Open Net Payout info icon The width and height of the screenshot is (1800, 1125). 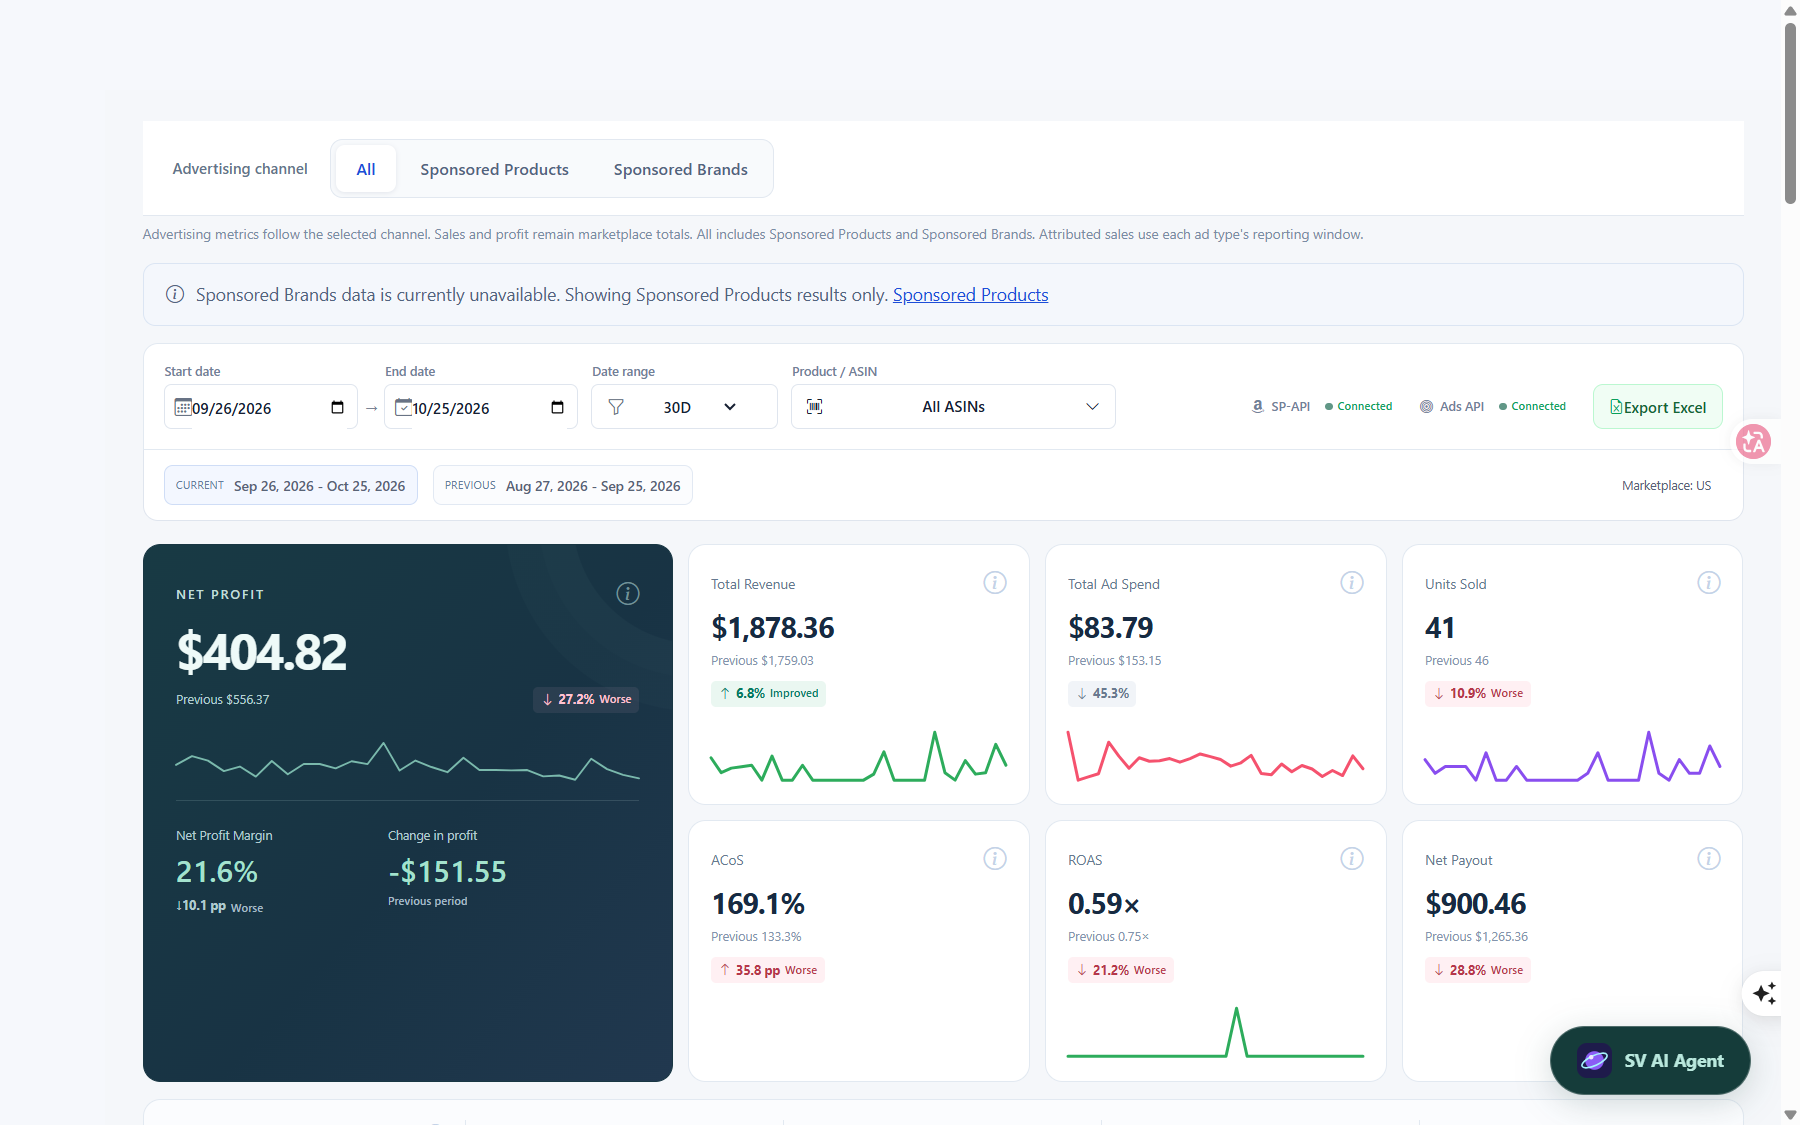(1709, 859)
